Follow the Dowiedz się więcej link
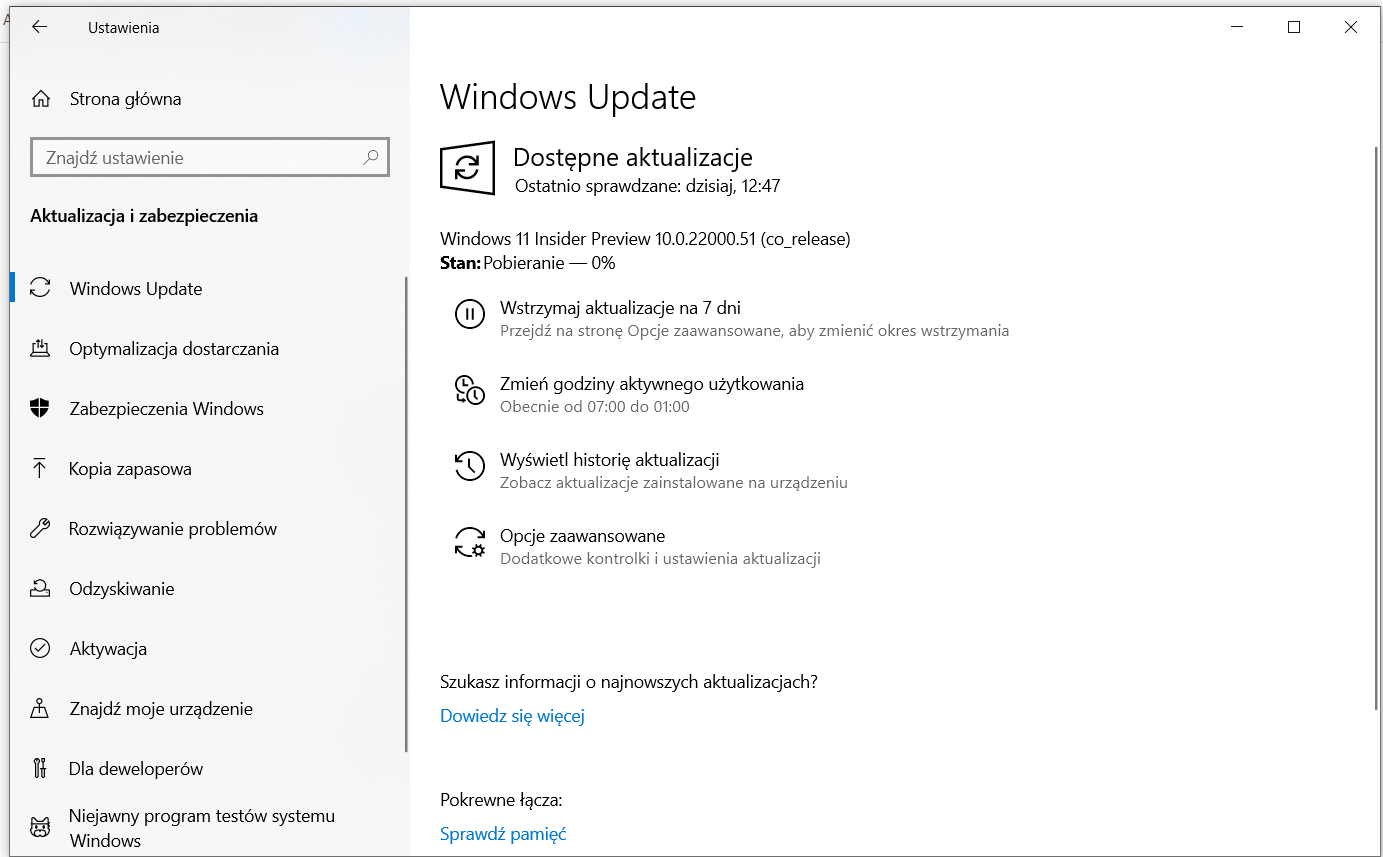Screen dimensions: 1383x857 [512, 716]
